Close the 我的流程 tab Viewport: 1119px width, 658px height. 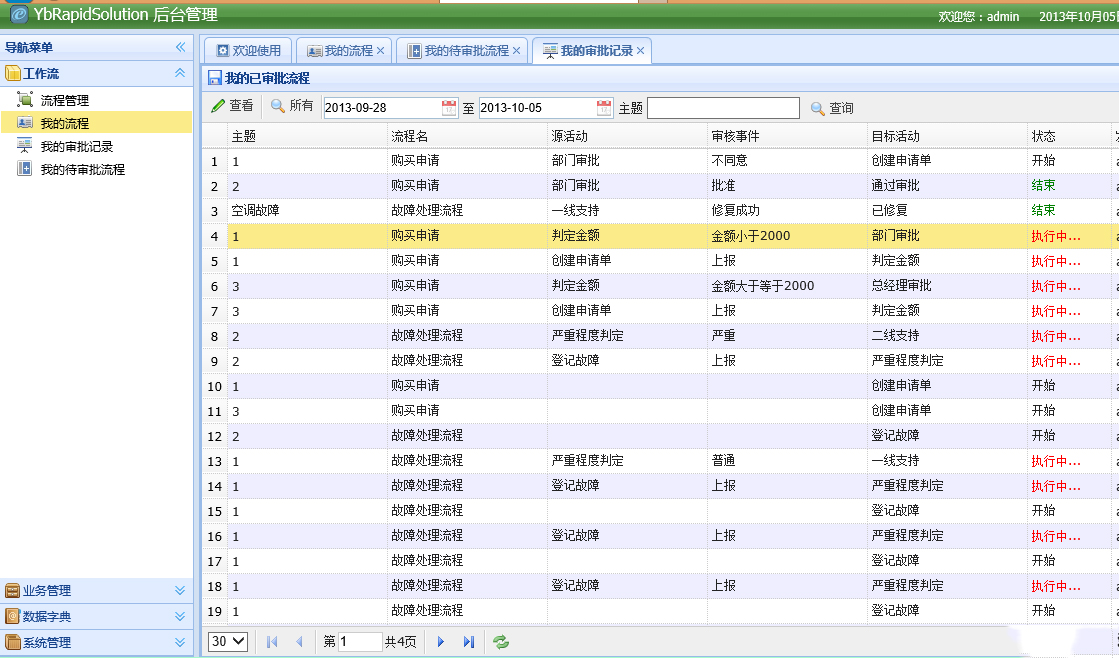381,51
